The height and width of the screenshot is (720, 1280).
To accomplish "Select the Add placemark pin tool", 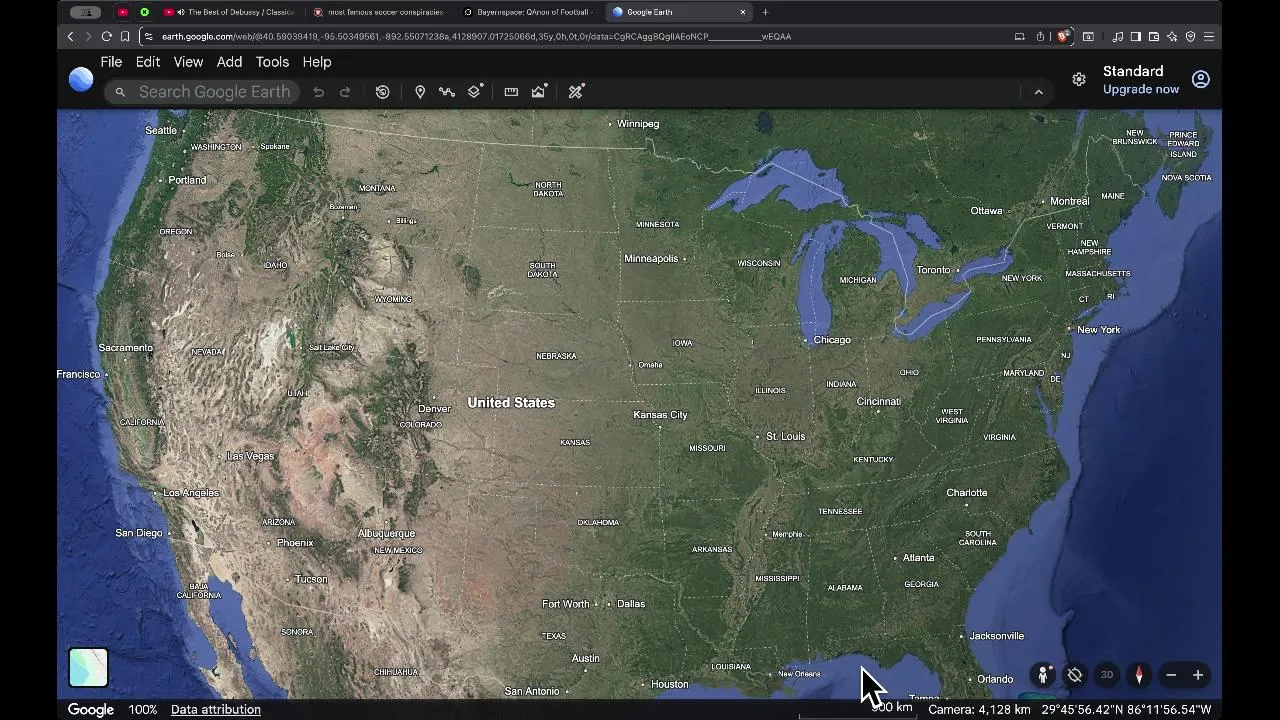I will pyautogui.click(x=420, y=92).
